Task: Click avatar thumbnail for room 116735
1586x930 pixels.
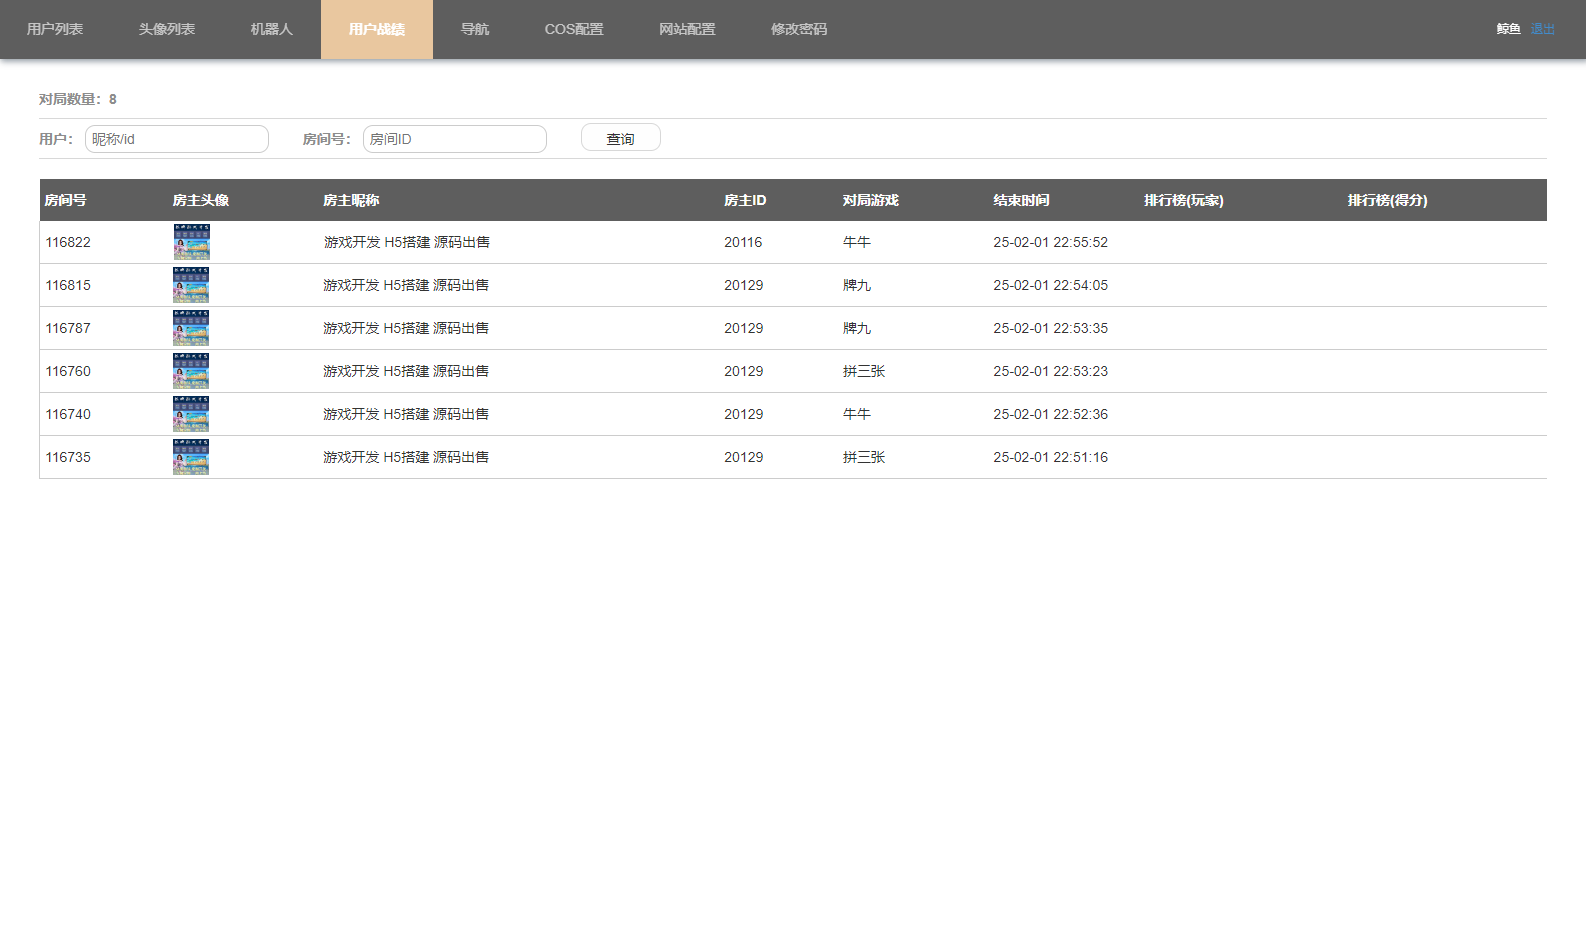Action: [x=191, y=457]
